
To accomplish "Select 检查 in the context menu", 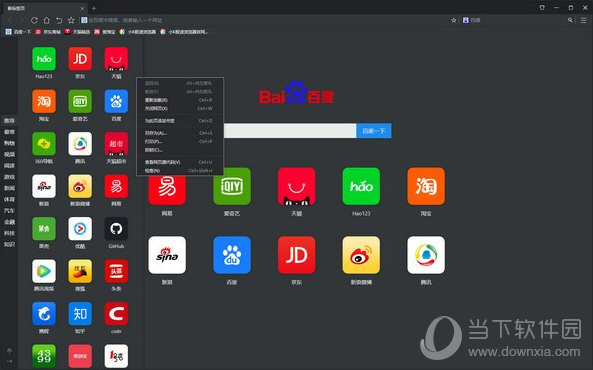I will tap(180, 171).
